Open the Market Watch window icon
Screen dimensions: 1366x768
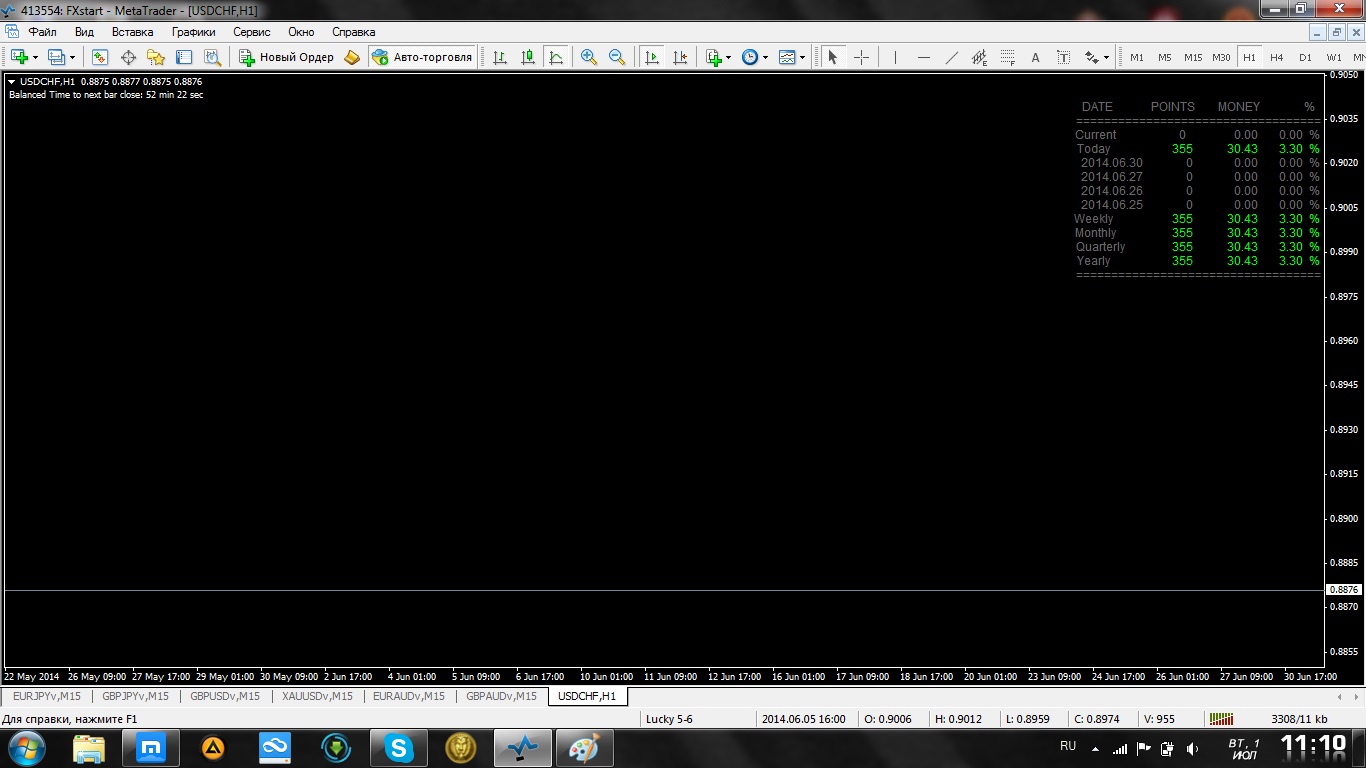coord(100,57)
